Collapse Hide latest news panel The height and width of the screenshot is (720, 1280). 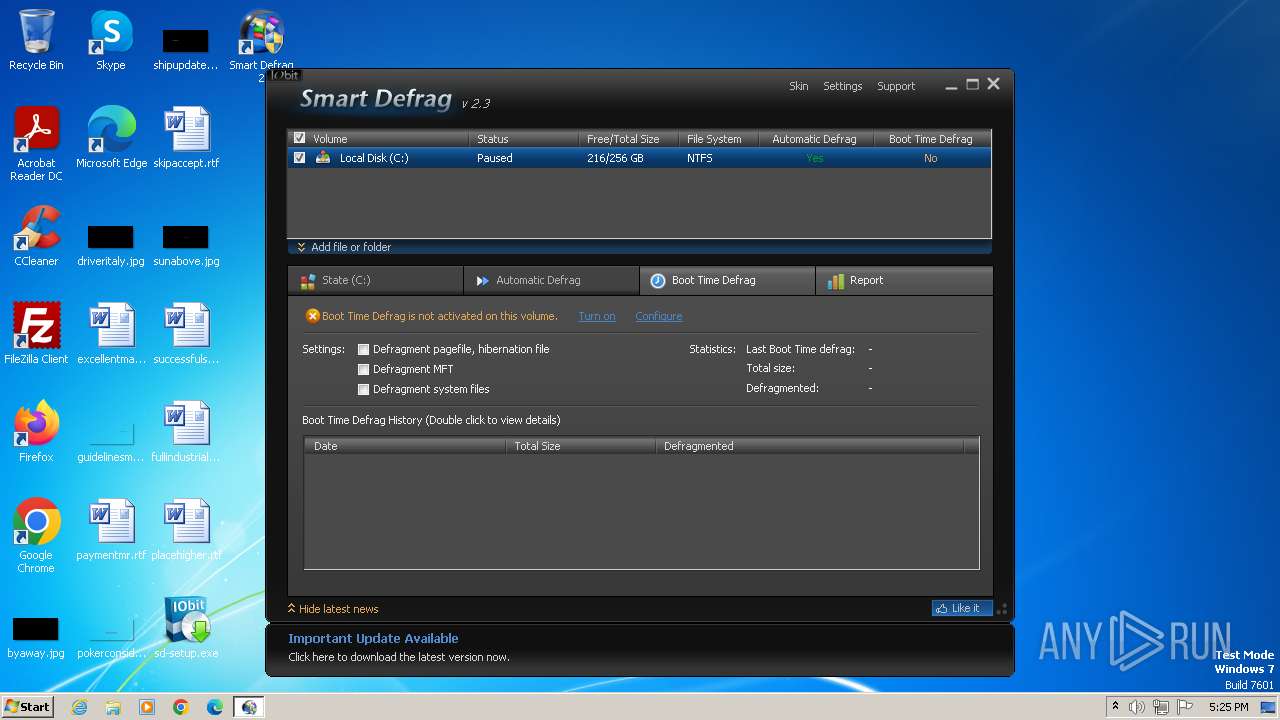333,609
